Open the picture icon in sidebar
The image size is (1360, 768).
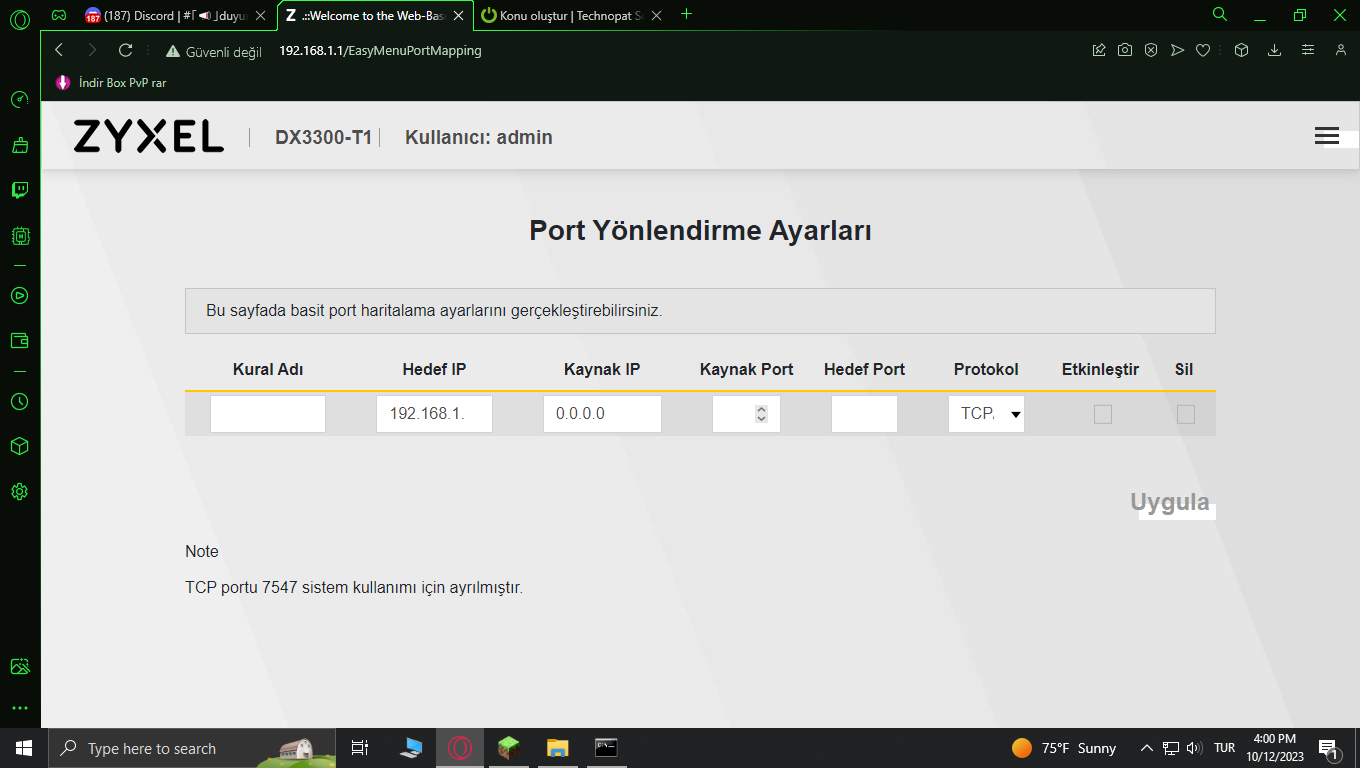pos(19,666)
